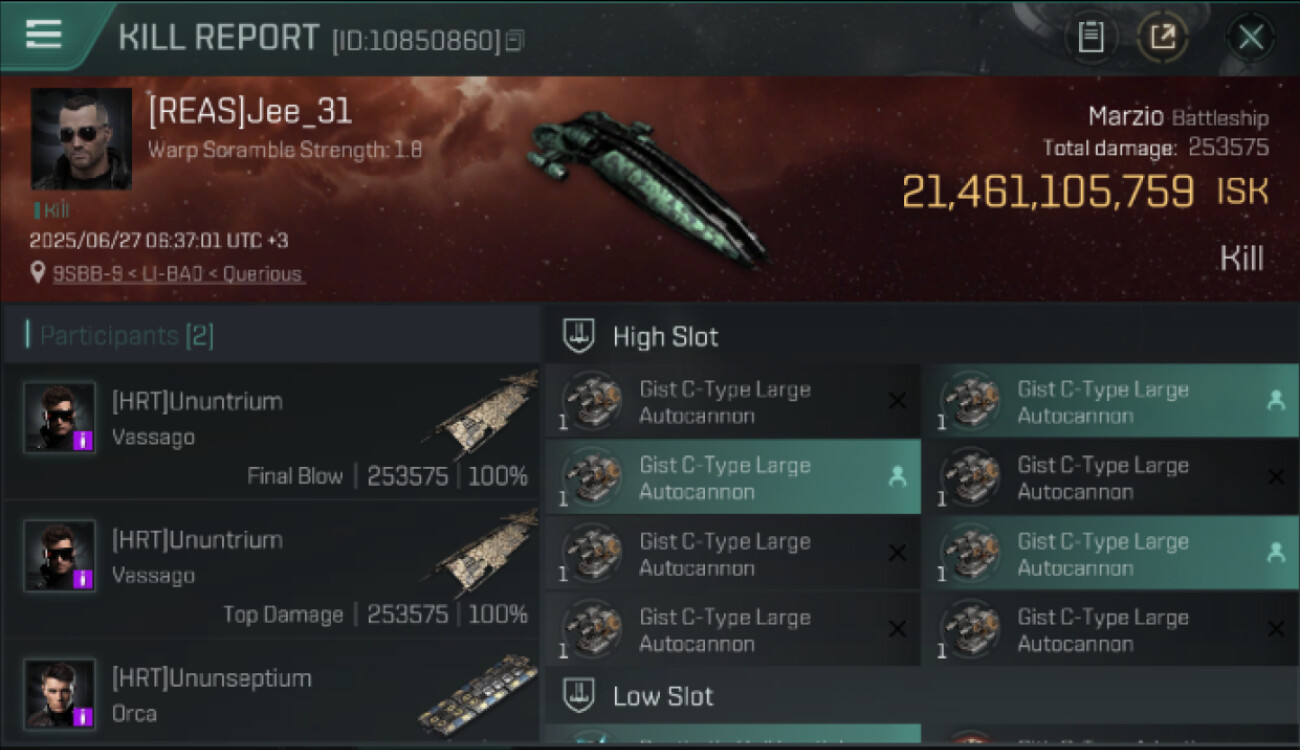The height and width of the screenshot is (750, 1300).
Task: Open the hamburger main menu
Action: tap(43, 34)
